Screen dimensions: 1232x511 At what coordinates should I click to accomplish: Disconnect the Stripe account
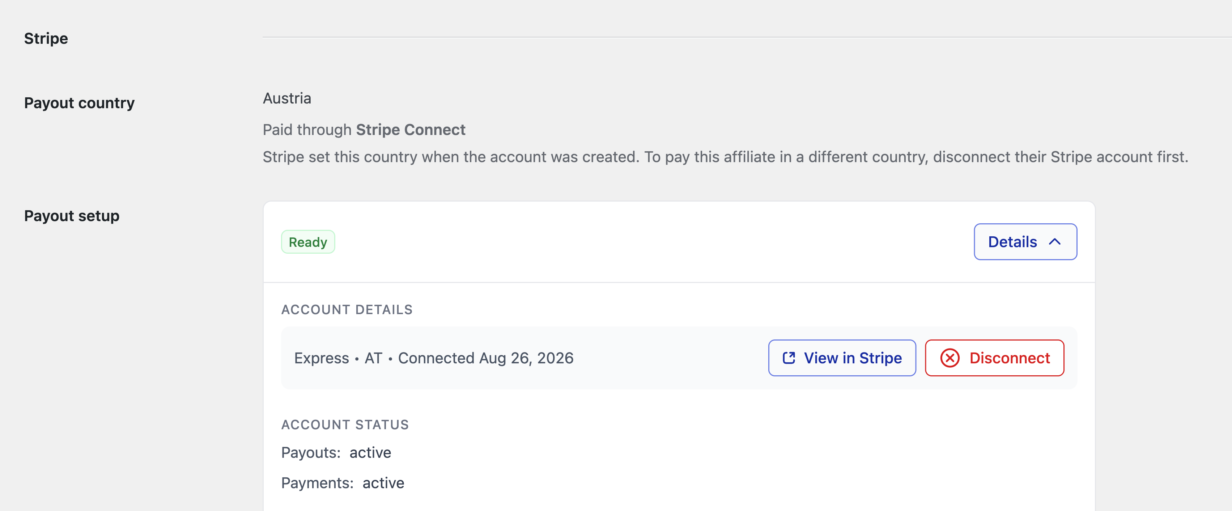coord(994,358)
